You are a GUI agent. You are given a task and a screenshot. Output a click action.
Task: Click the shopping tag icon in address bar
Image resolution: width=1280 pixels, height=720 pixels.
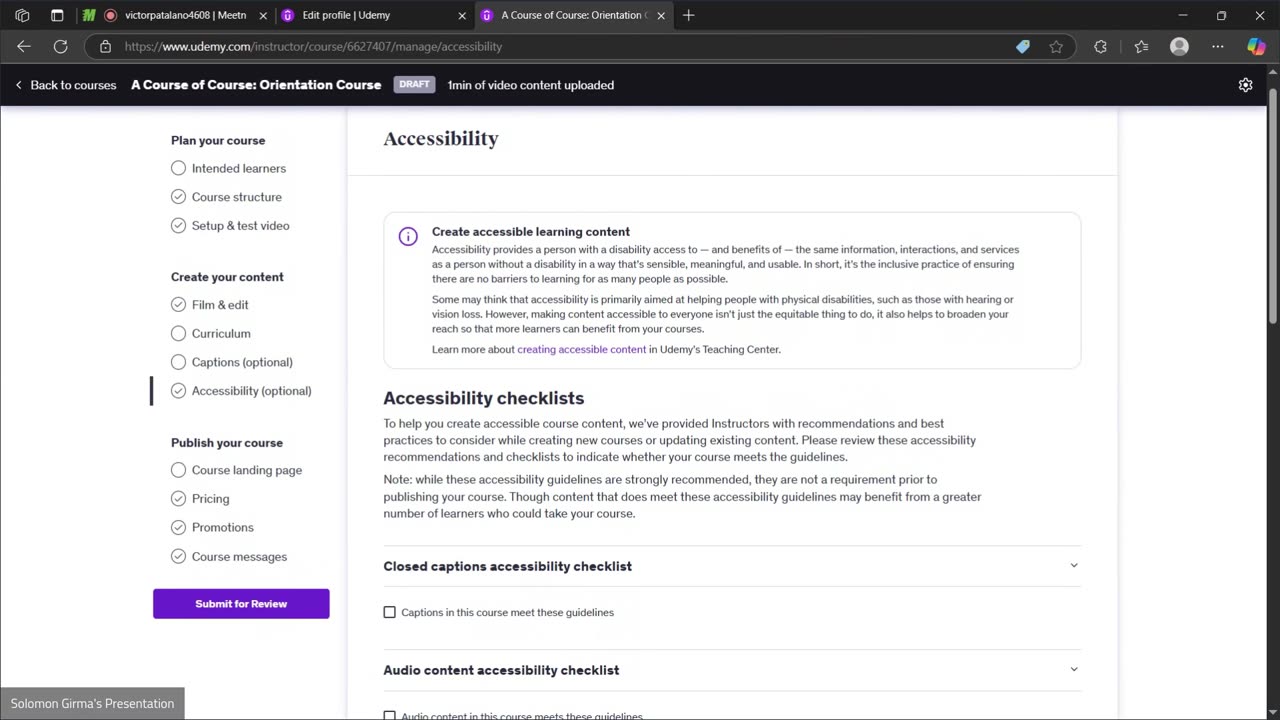click(1022, 46)
